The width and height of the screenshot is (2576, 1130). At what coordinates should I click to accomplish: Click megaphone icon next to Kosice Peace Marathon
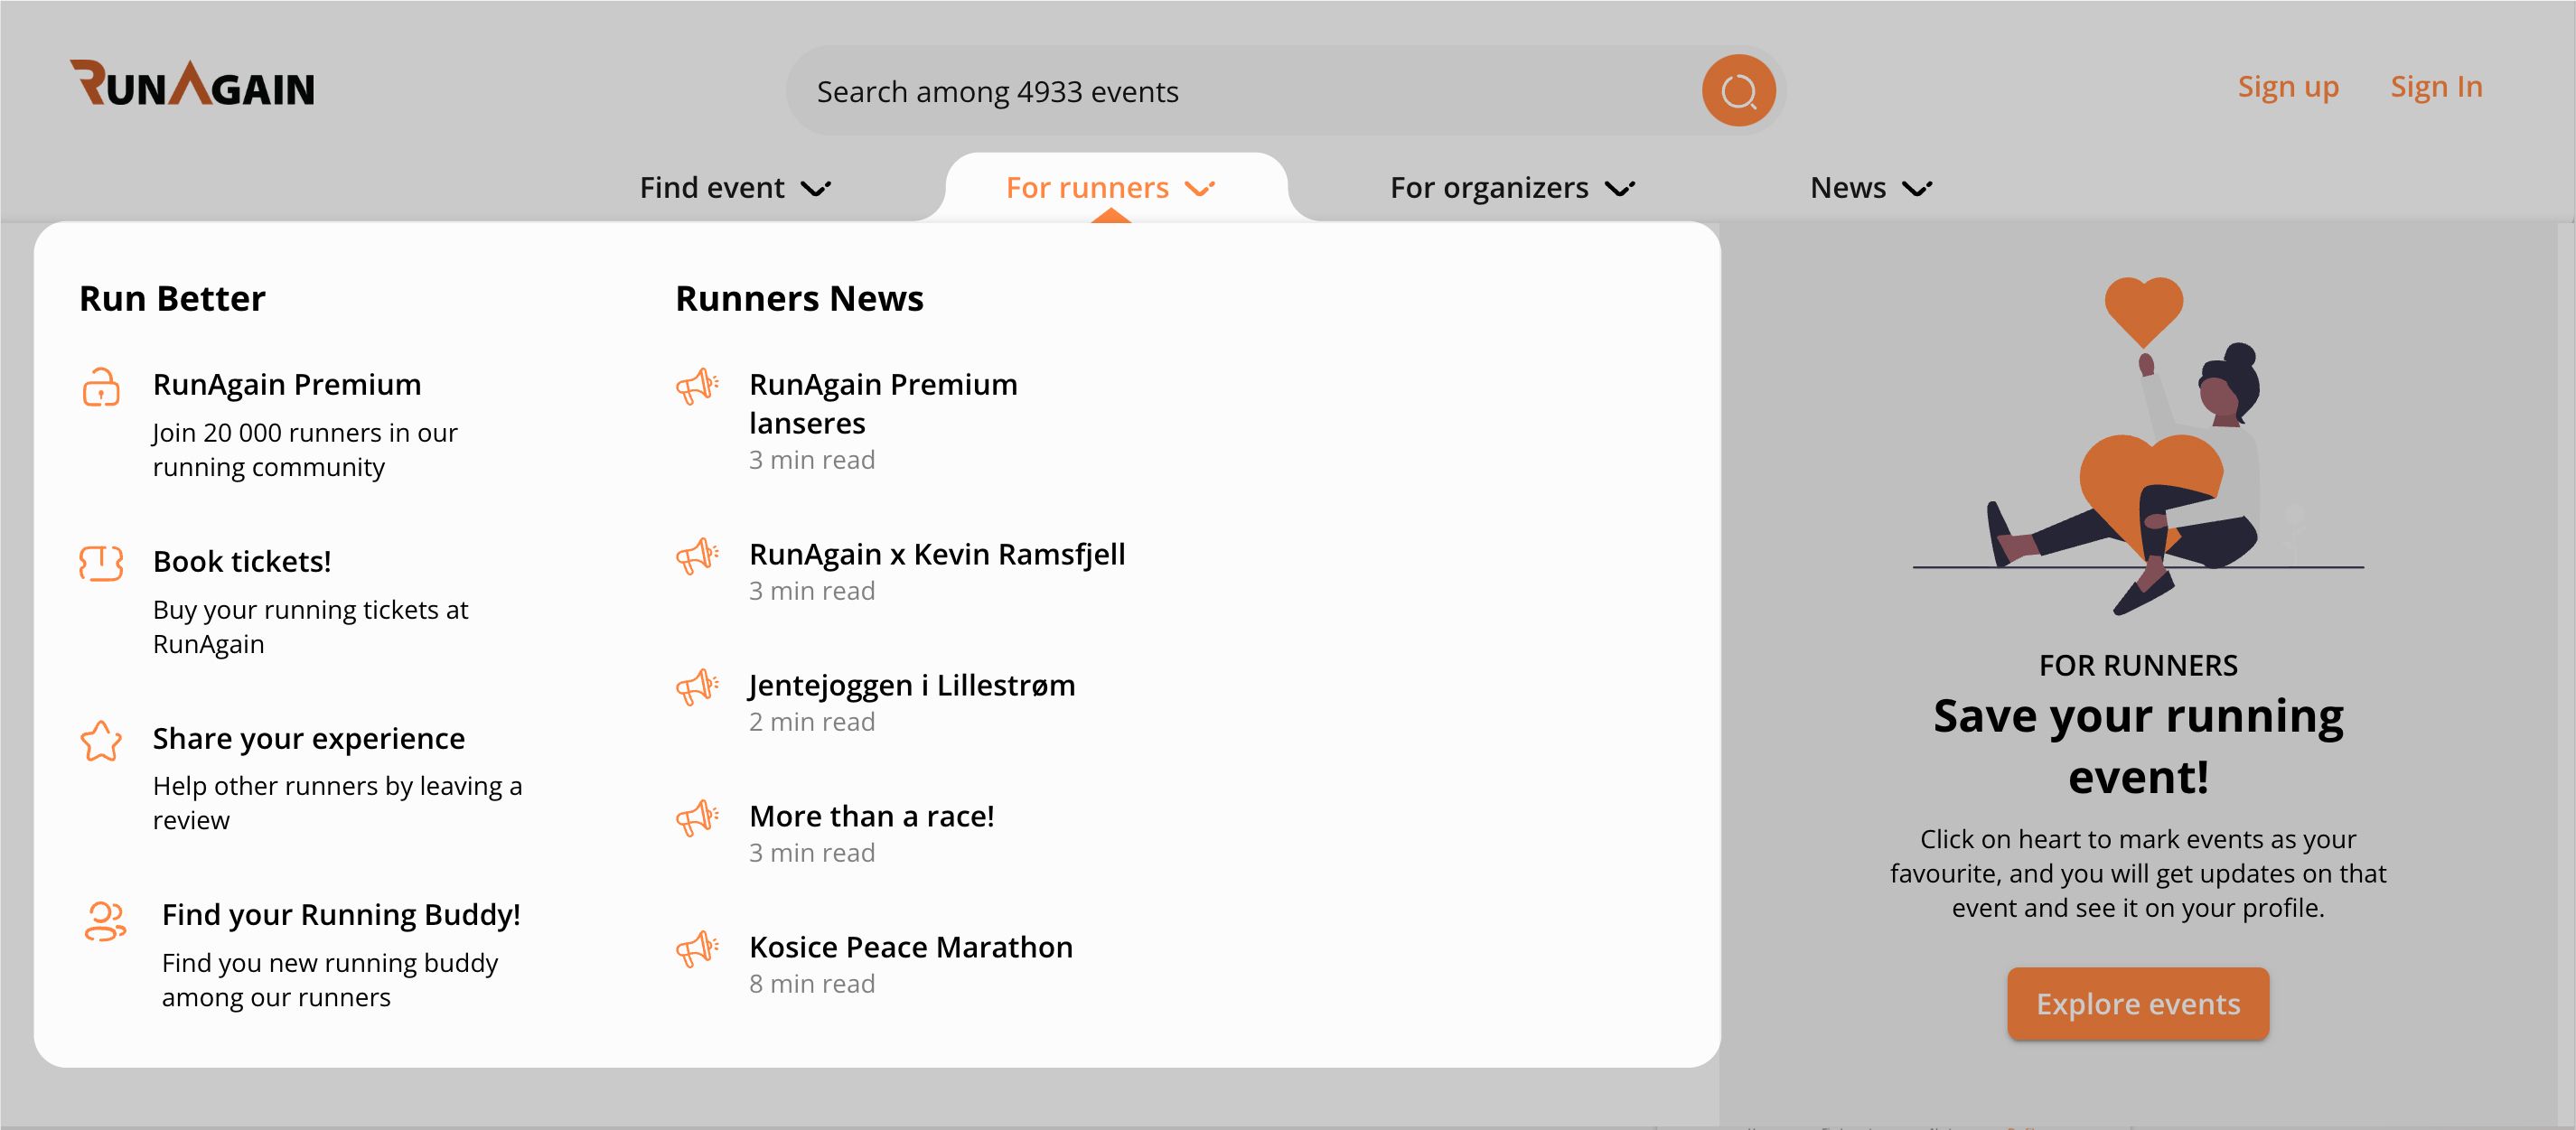[697, 949]
